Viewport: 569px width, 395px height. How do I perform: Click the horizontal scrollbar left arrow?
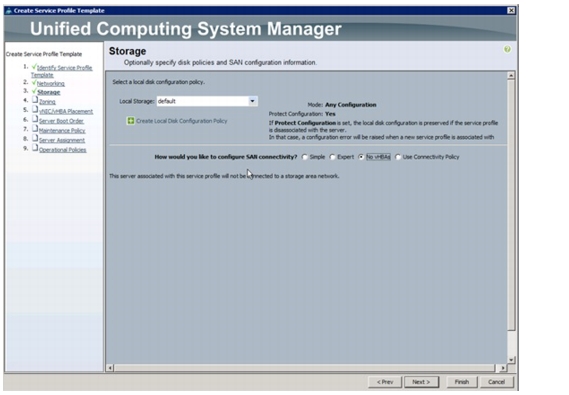(x=110, y=368)
